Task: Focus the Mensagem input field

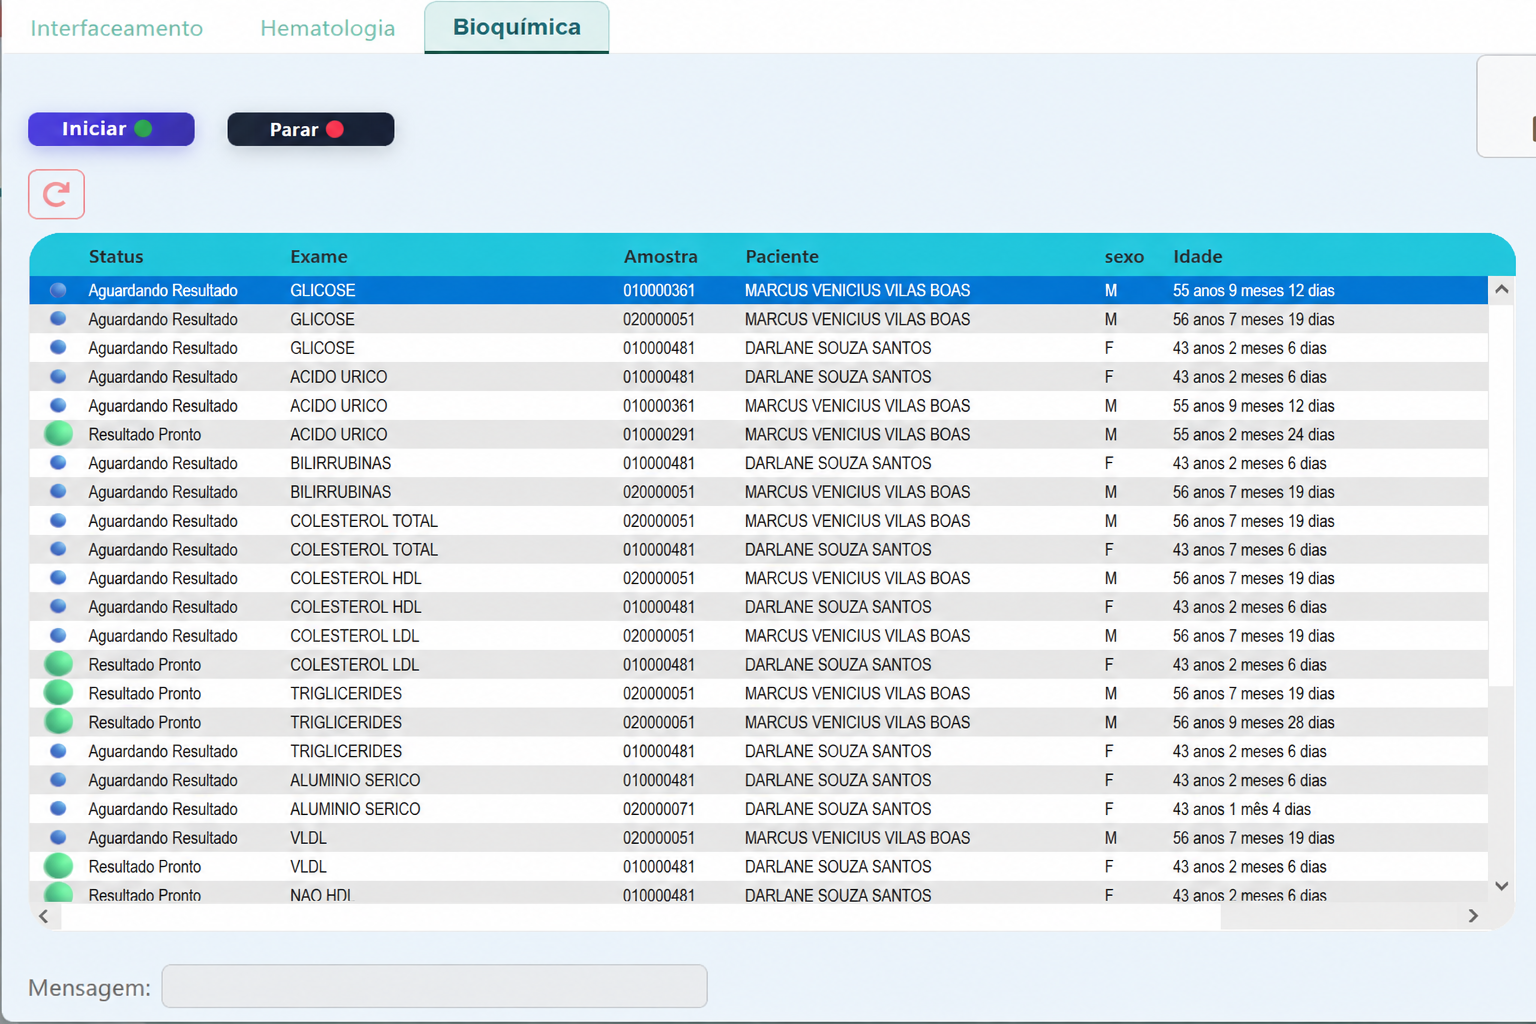Action: click(x=434, y=986)
